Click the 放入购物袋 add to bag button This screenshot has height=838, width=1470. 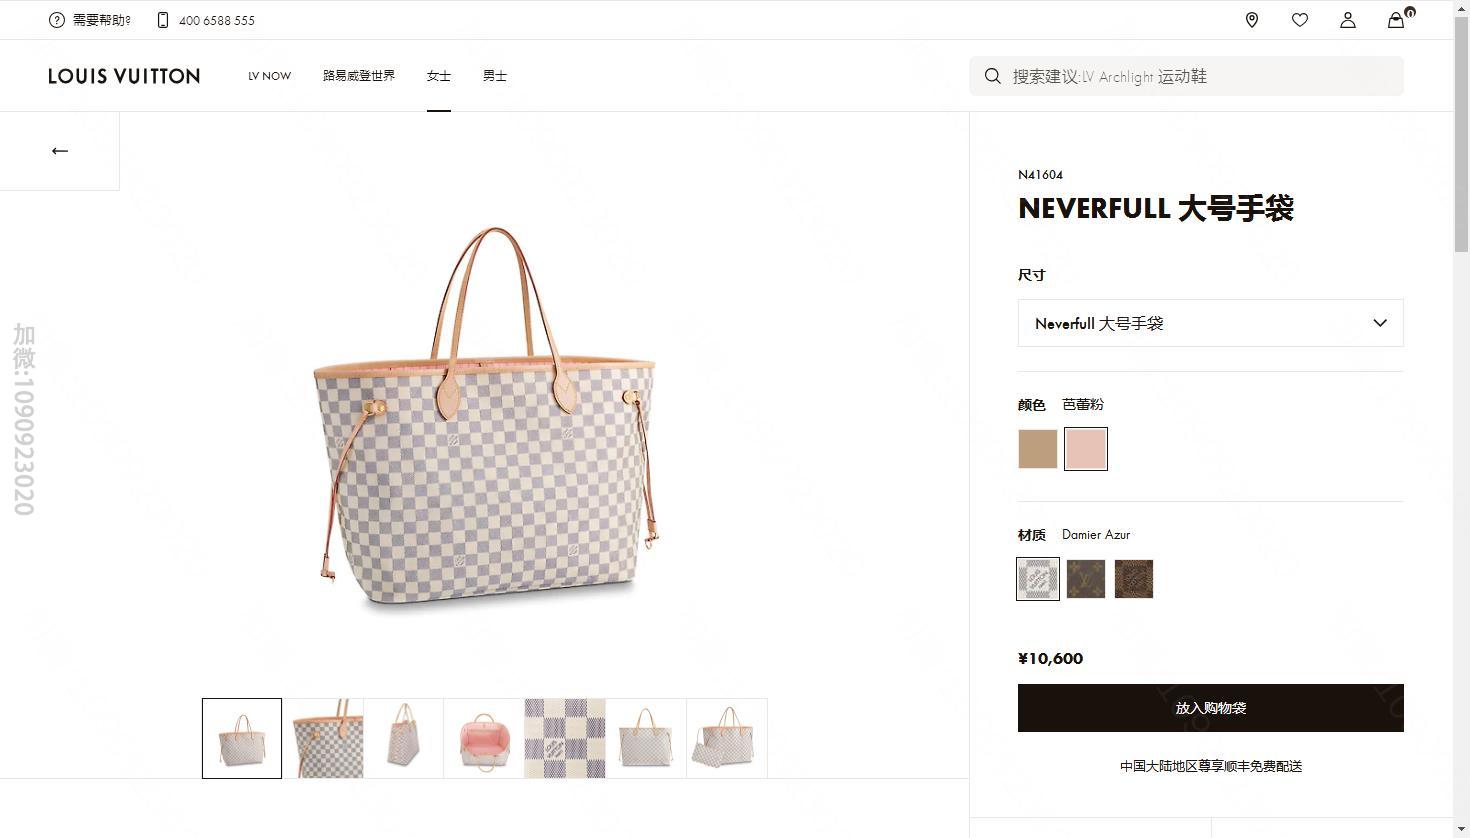[x=1210, y=708]
